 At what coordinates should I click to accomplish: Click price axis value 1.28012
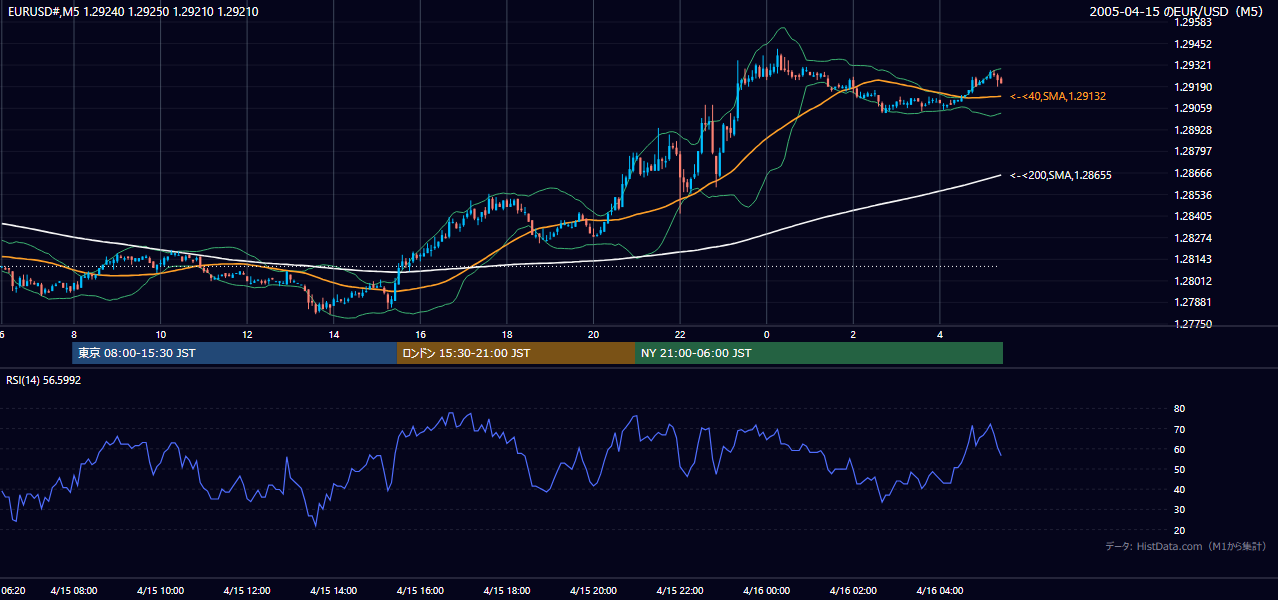(x=1192, y=281)
